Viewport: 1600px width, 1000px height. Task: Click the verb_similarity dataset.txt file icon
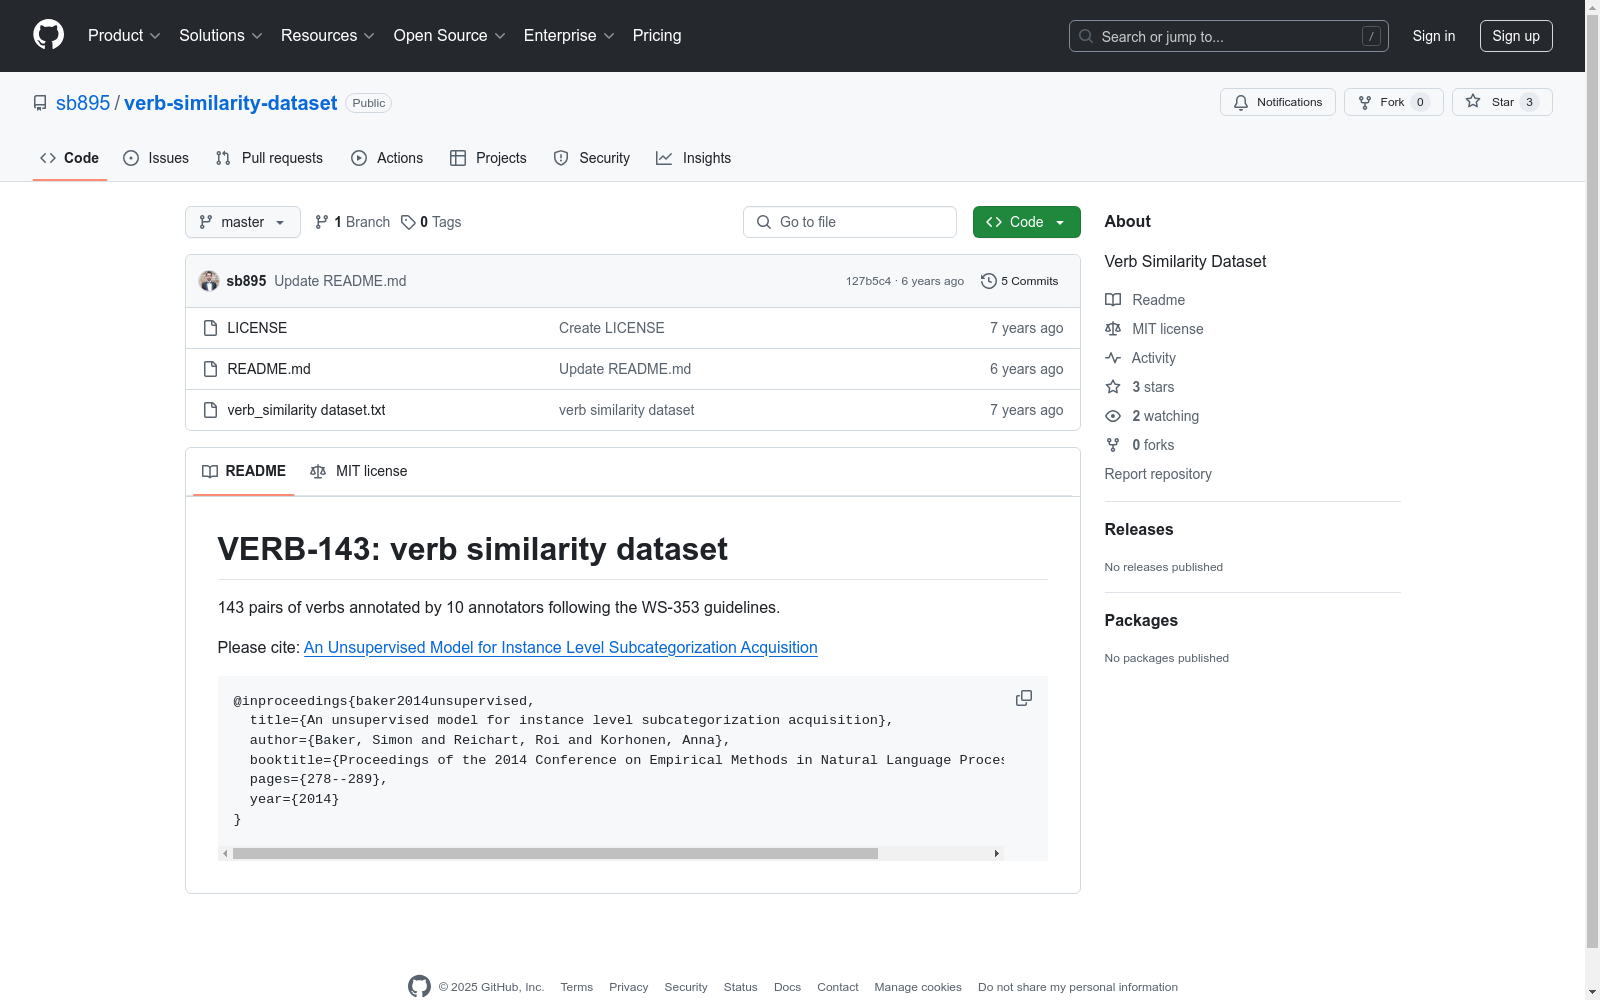coord(210,410)
